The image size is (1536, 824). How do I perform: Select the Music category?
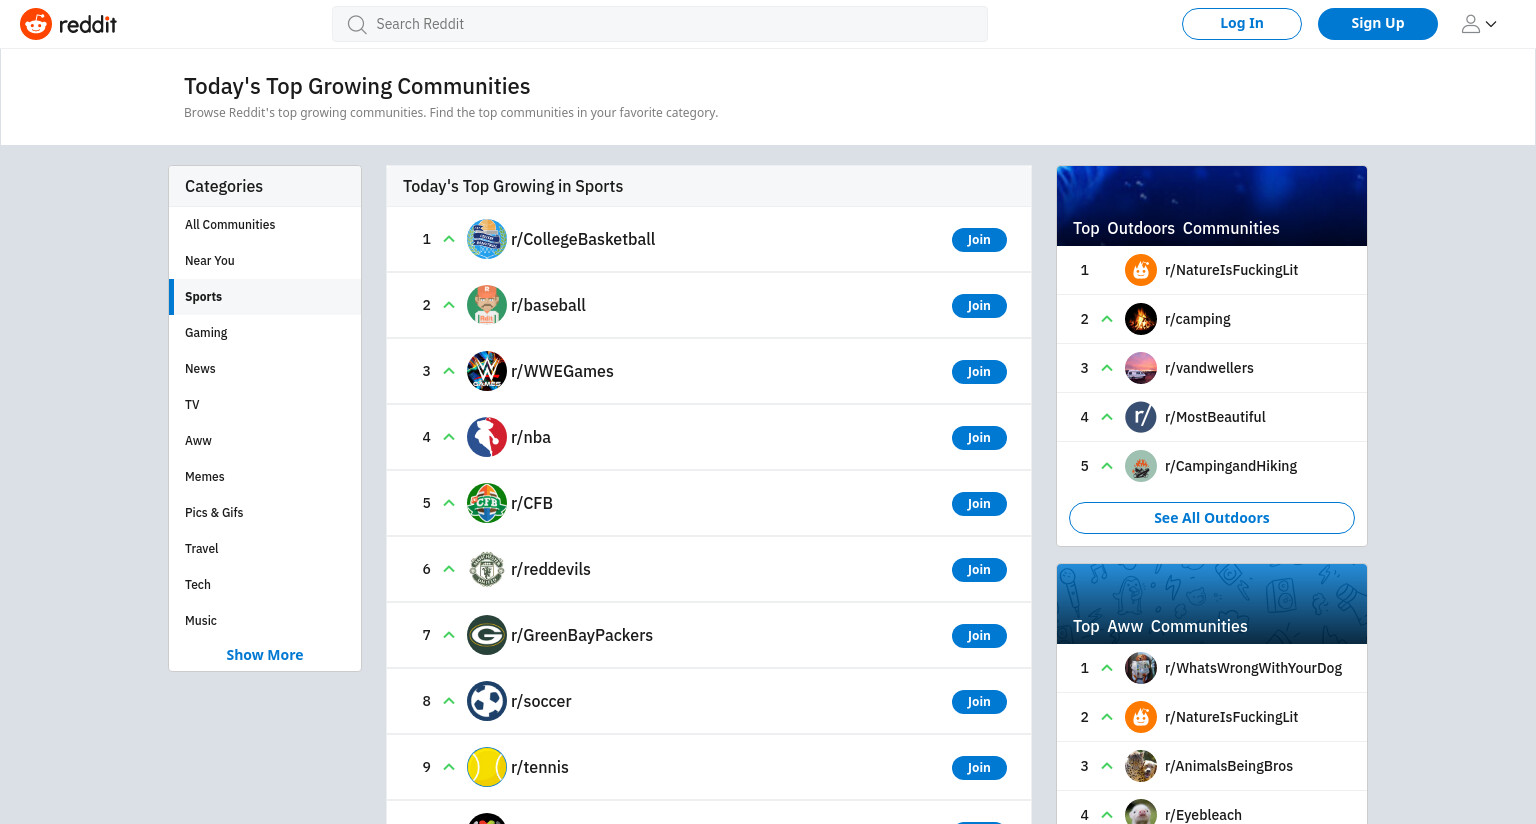tap(265, 621)
